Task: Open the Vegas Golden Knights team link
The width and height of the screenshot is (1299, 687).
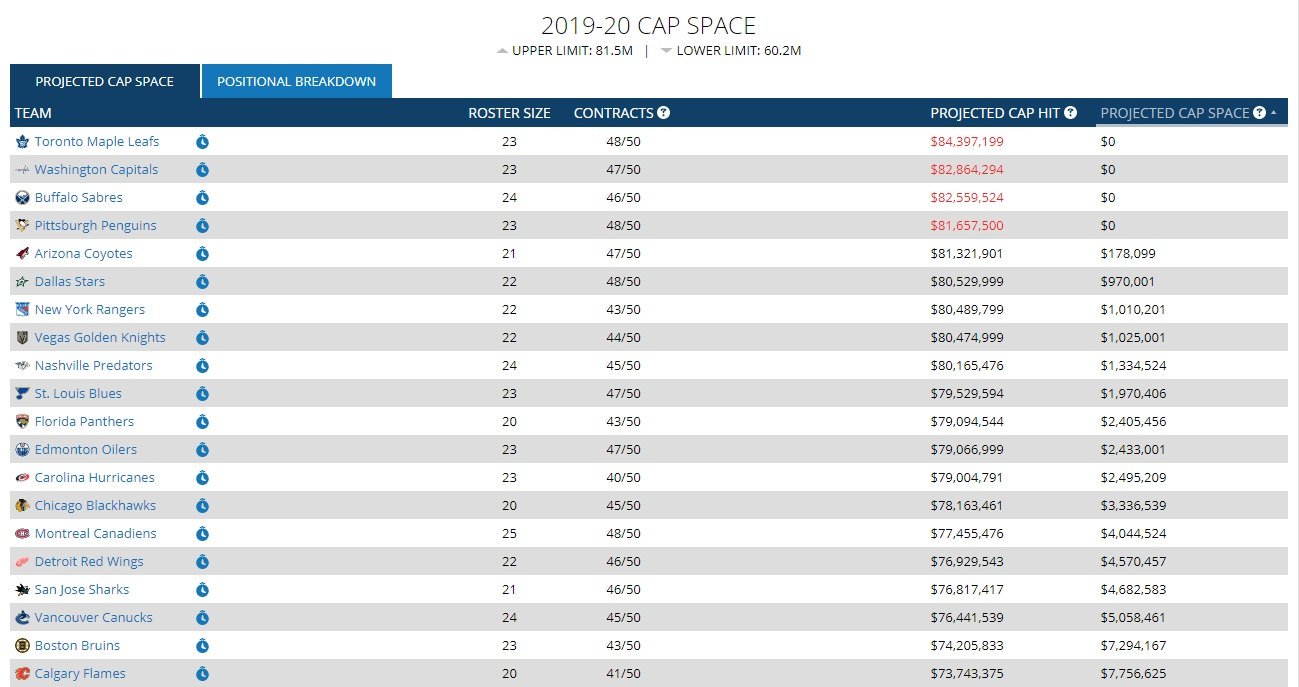Action: pyautogui.click(x=100, y=338)
